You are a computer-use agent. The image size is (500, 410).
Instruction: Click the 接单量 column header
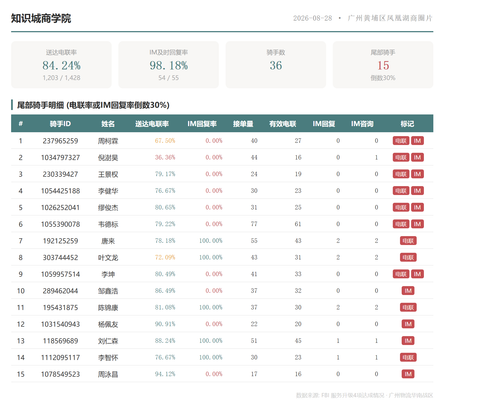[x=243, y=124]
